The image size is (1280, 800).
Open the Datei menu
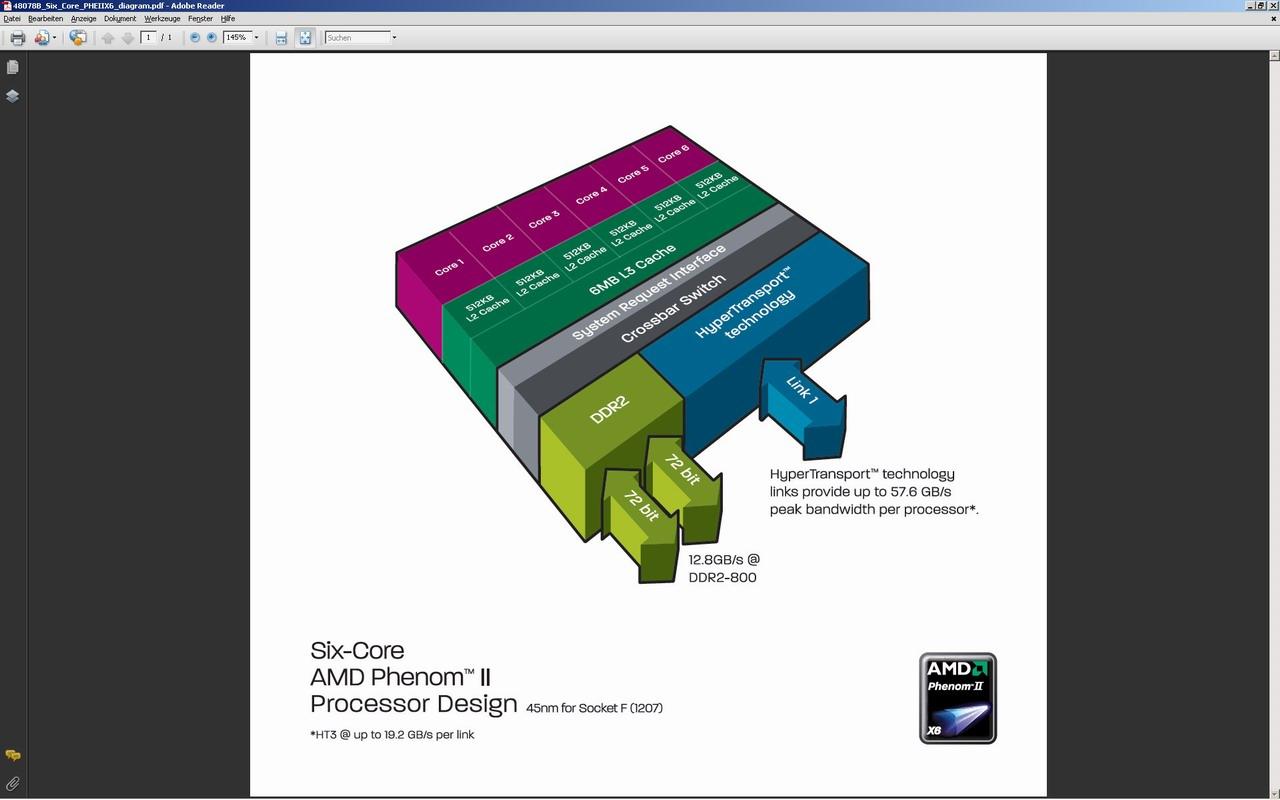[x=12, y=19]
